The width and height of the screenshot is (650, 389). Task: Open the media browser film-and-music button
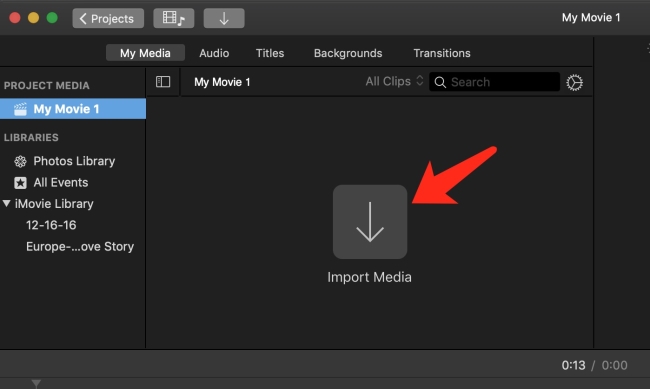(174, 18)
